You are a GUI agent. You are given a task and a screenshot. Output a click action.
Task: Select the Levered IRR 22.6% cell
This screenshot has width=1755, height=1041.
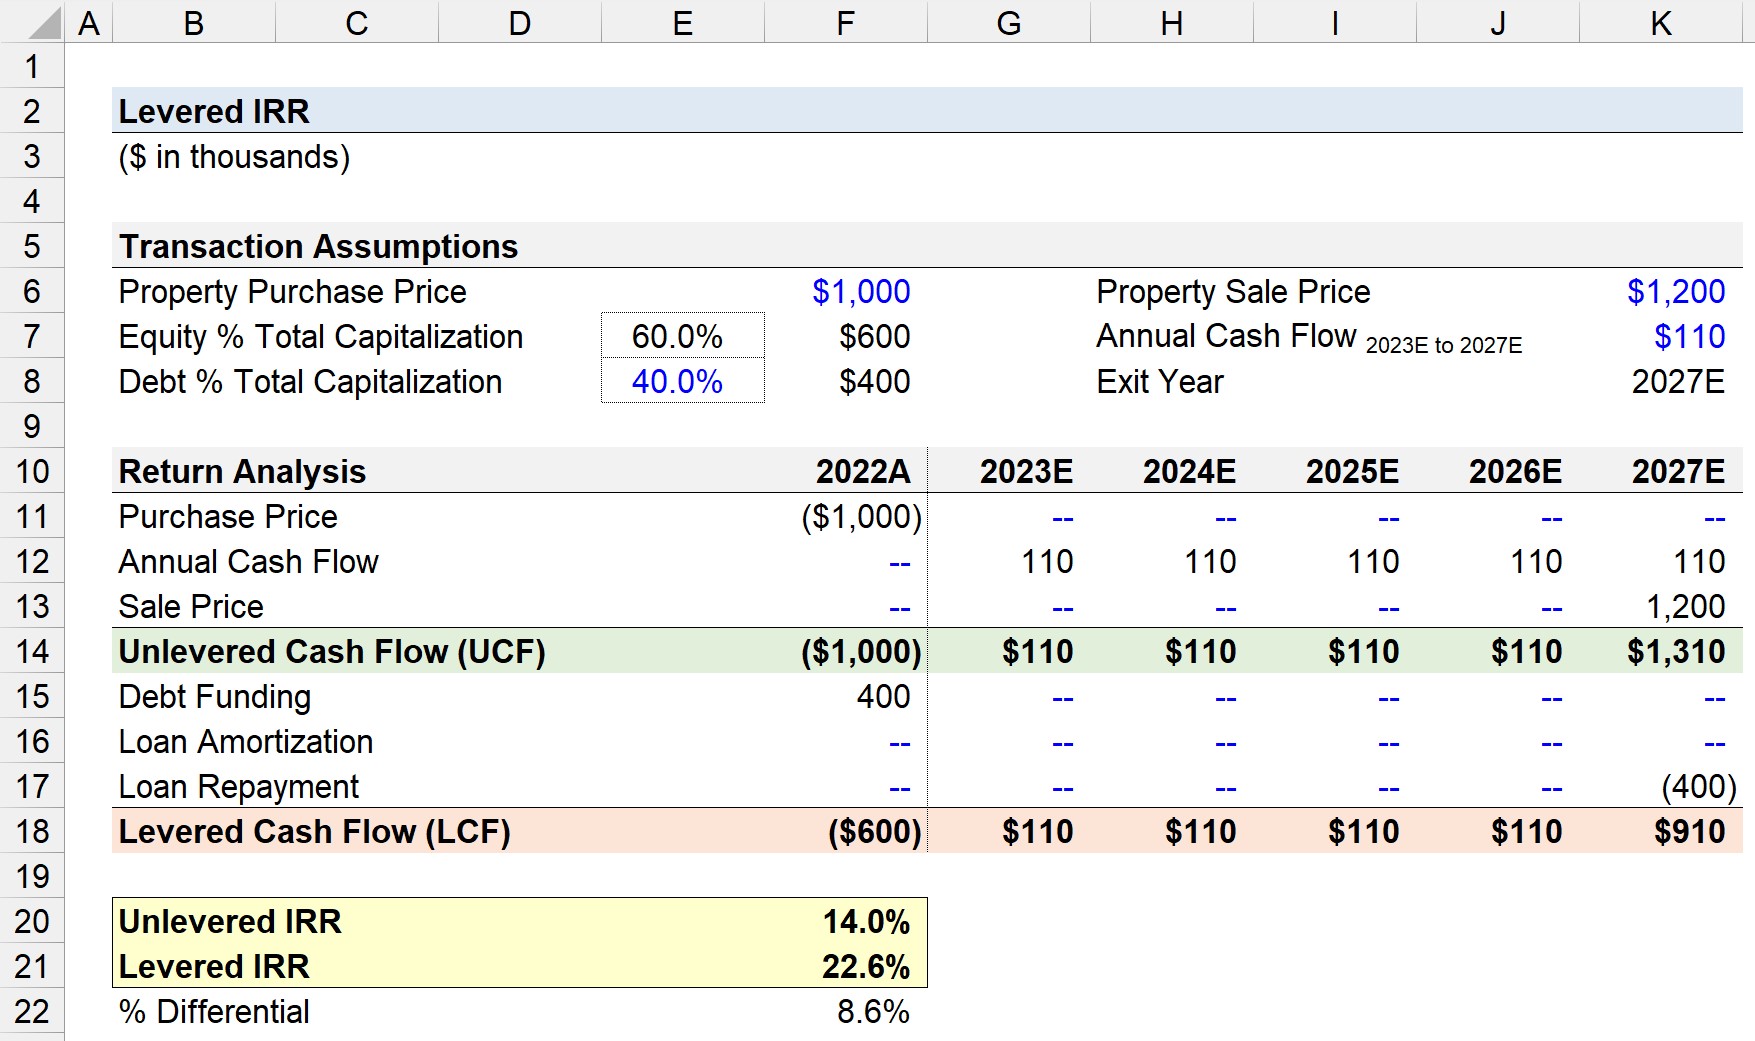click(846, 966)
